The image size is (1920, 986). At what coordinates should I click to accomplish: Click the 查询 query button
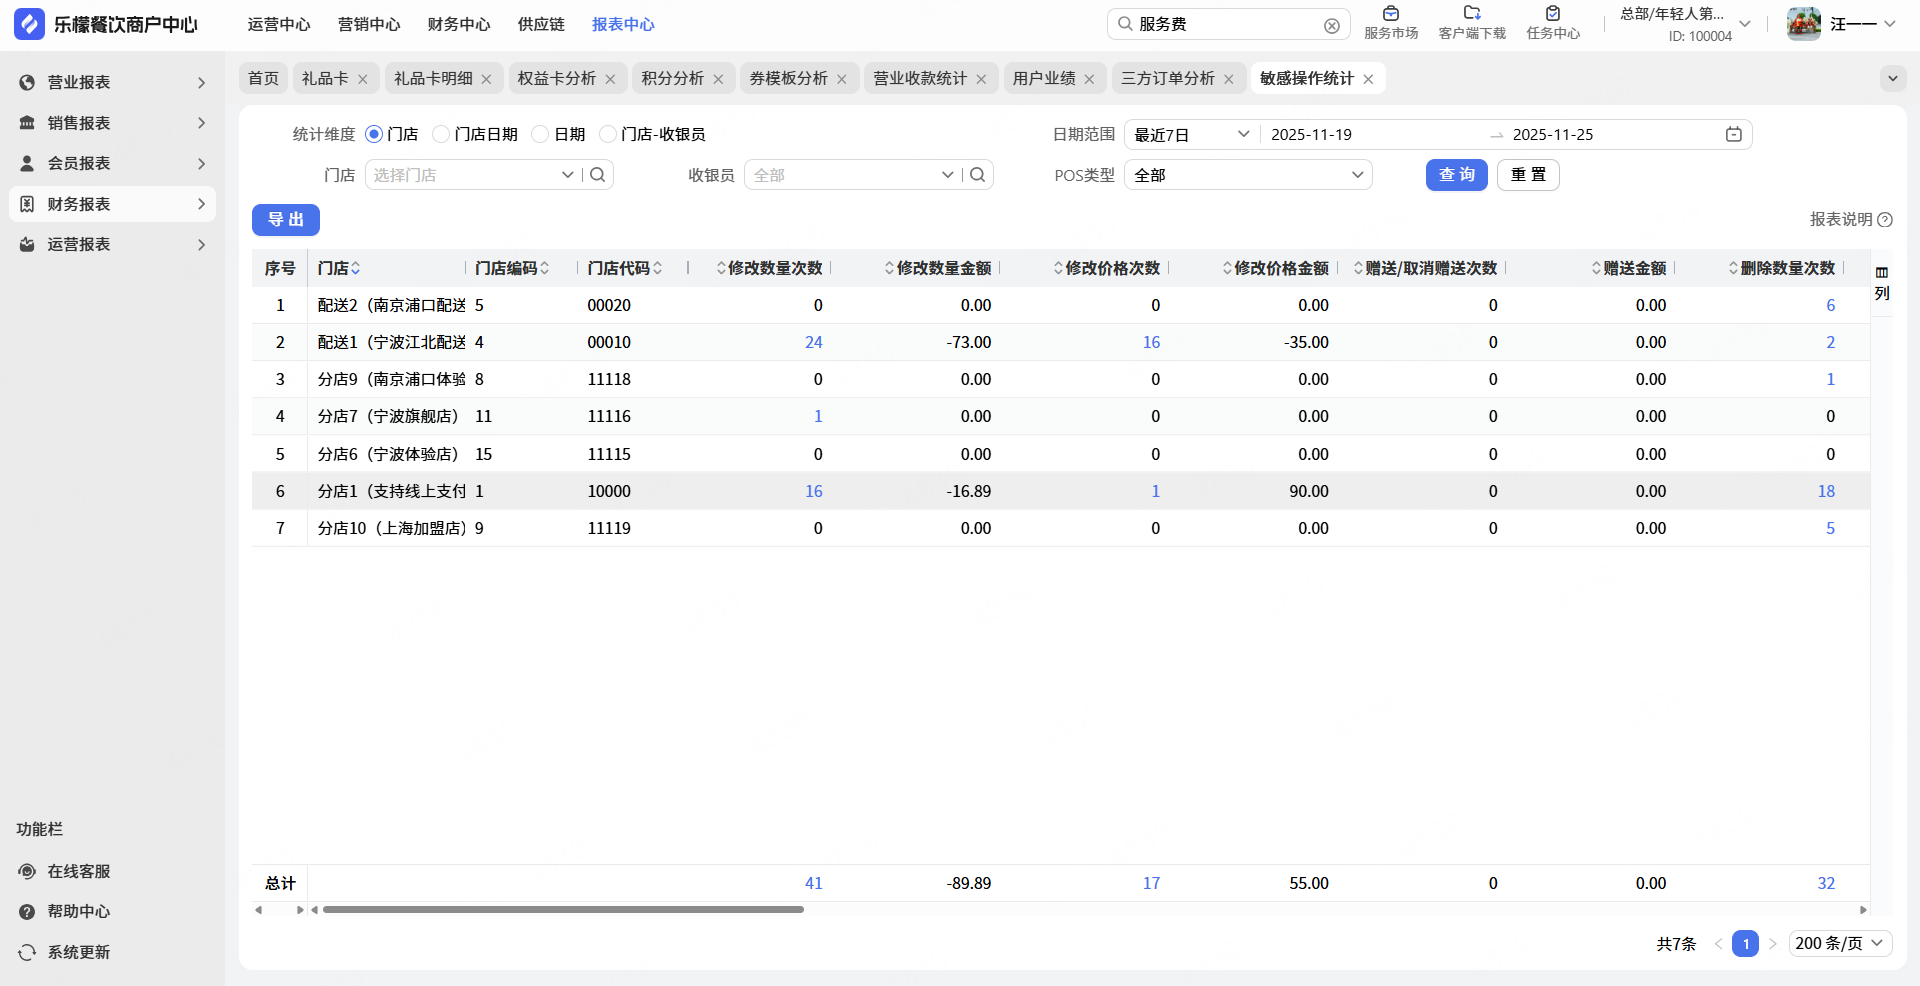pyautogui.click(x=1456, y=175)
